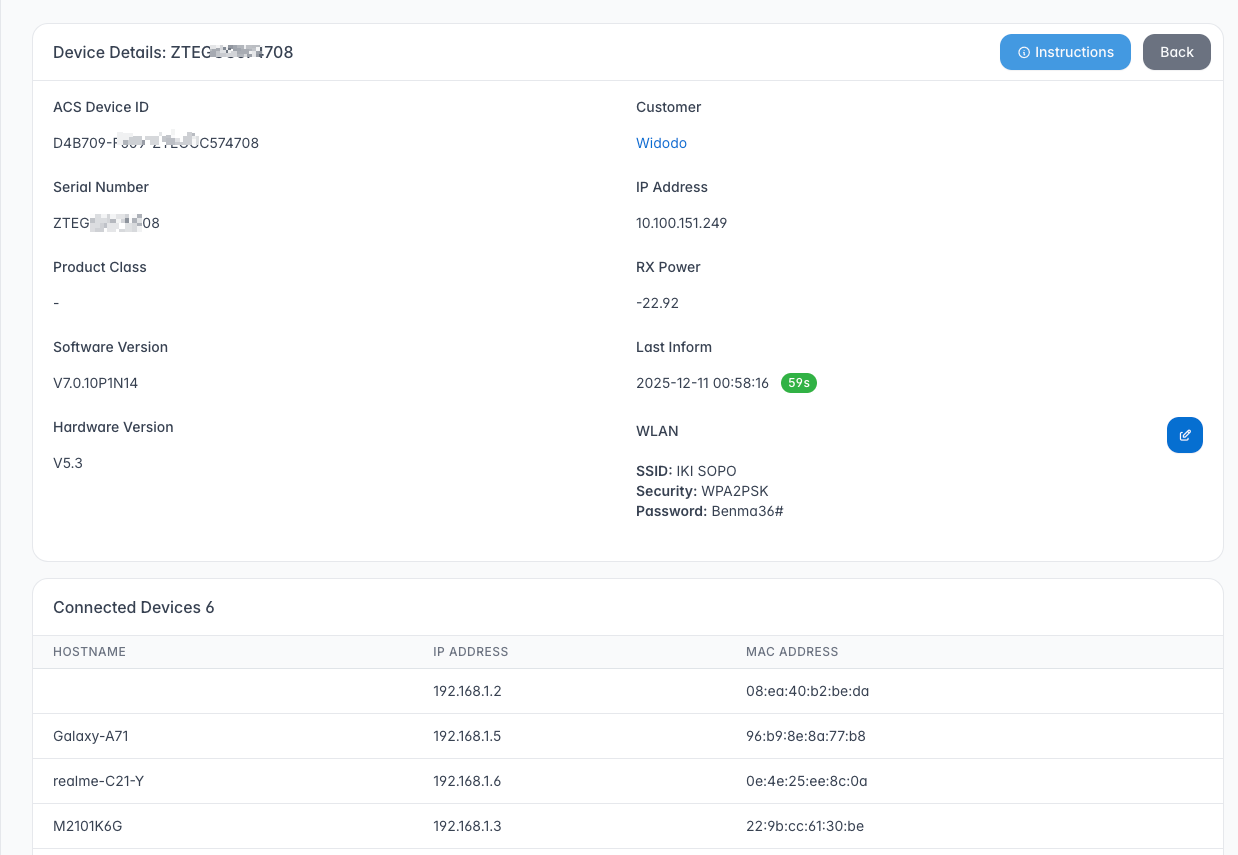Click the WLAN edit pencil icon
1238x855 pixels.
click(x=1184, y=435)
